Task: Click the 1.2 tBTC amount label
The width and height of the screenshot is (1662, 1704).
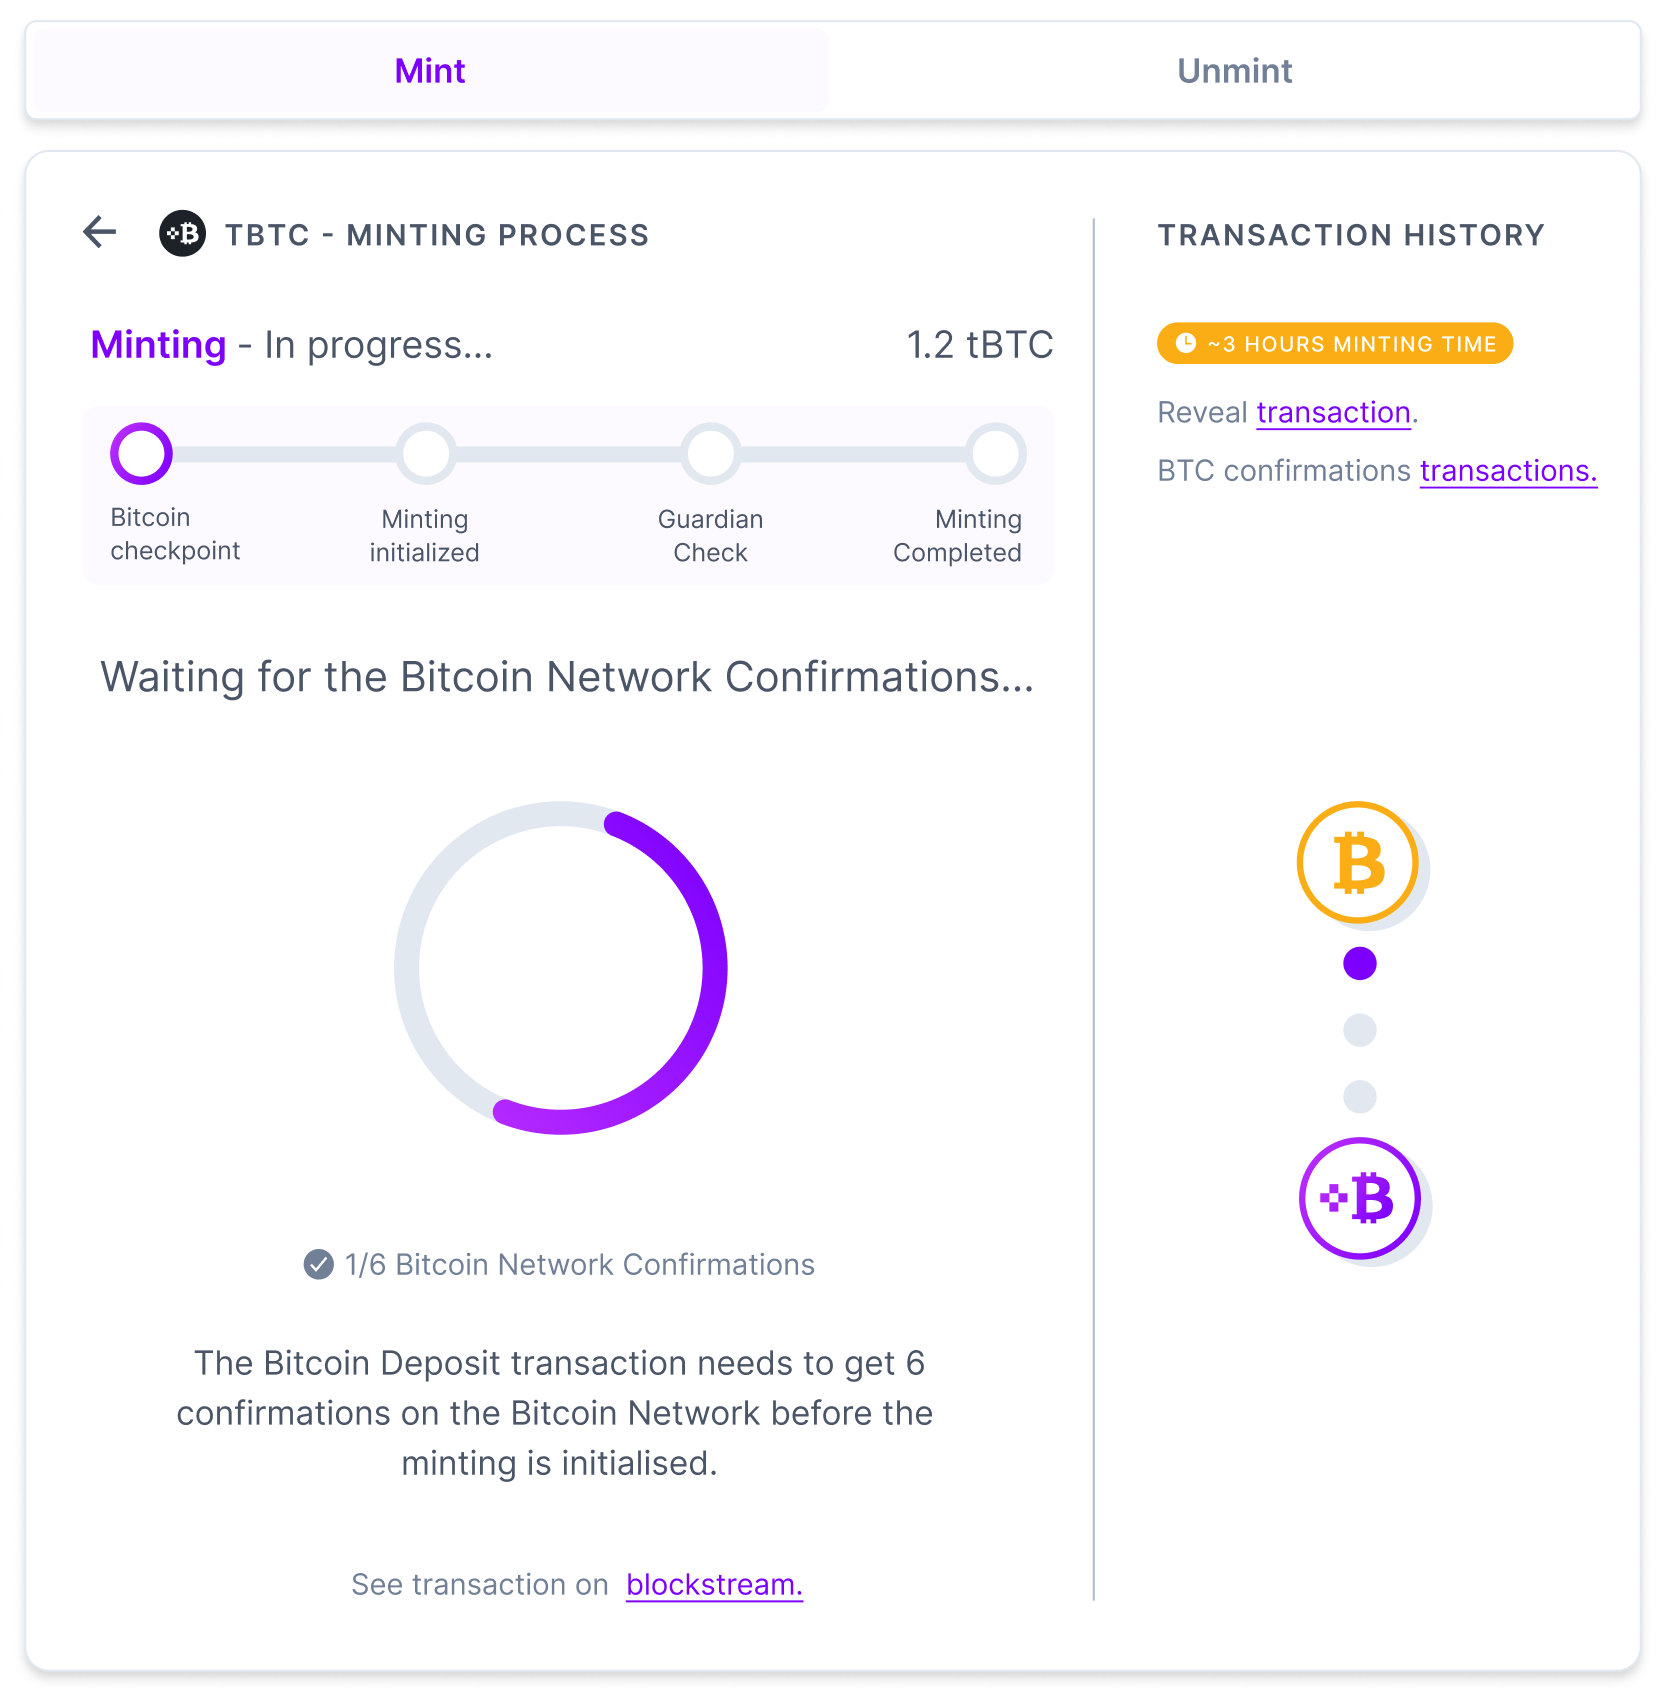Action: click(979, 344)
